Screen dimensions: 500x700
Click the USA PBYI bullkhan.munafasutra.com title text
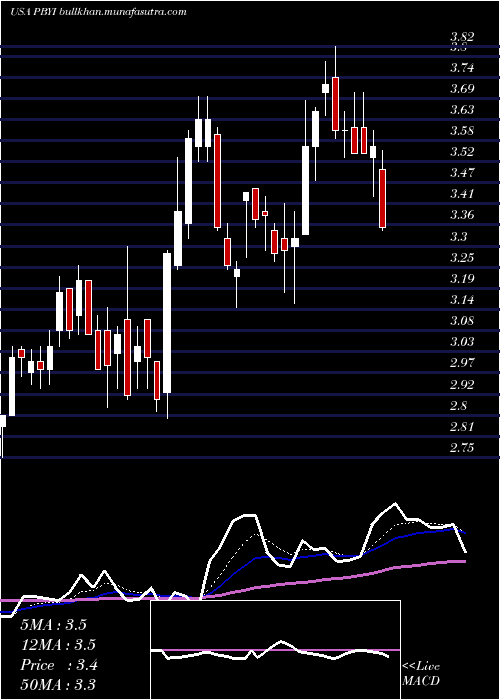[98, 12]
